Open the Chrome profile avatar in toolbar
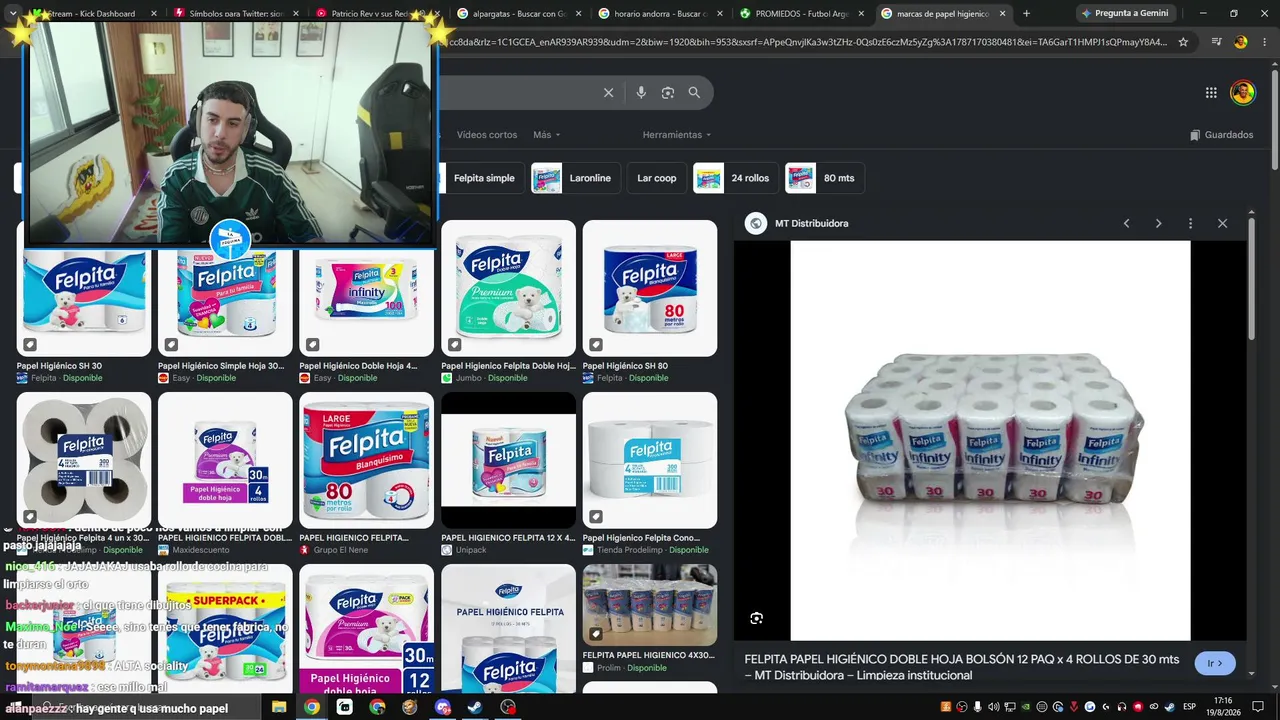The height and width of the screenshot is (720, 1280). point(1241,42)
